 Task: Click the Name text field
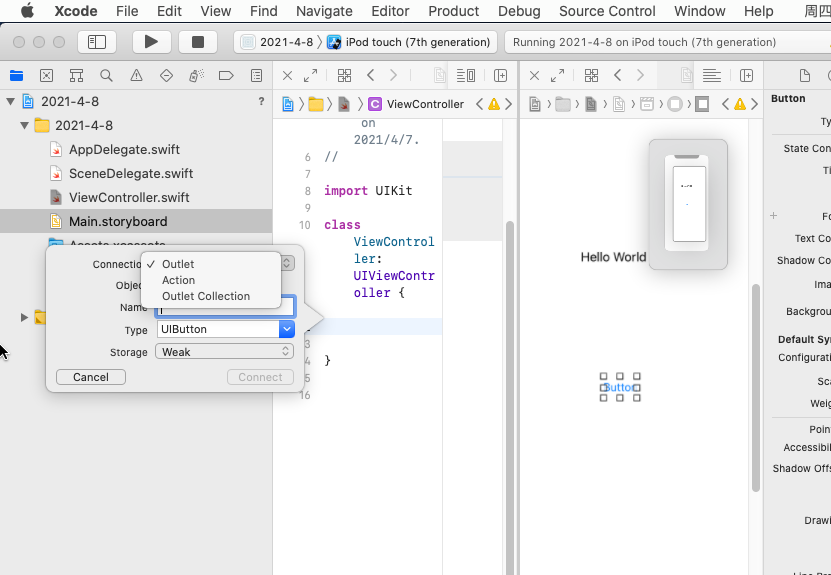(x=225, y=307)
